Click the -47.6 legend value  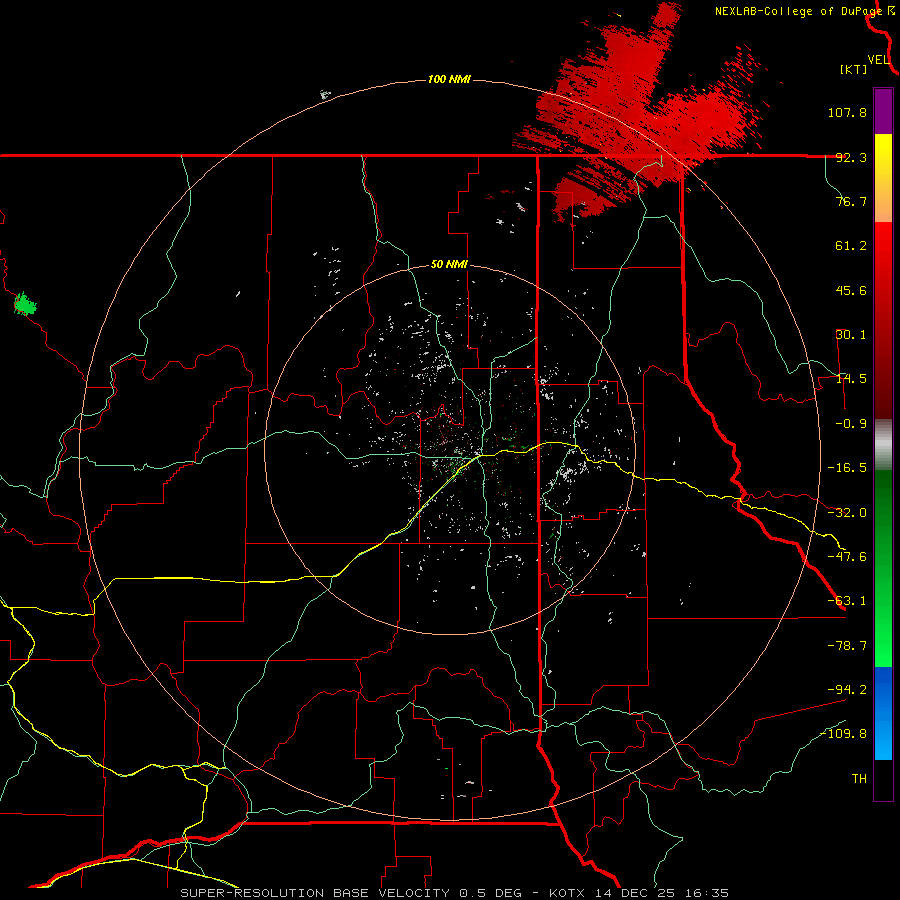point(847,557)
